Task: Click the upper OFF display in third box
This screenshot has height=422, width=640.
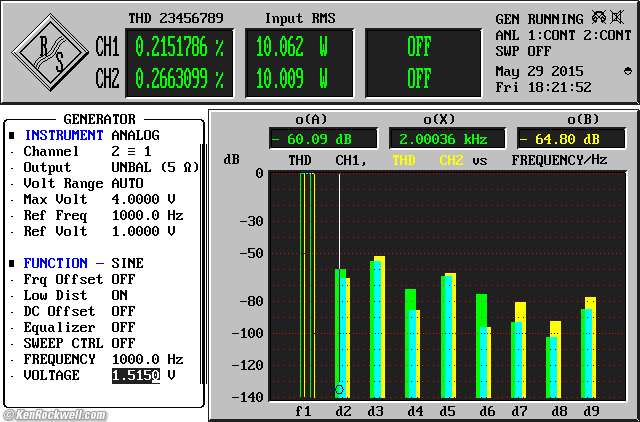Action: pyautogui.click(x=419, y=47)
